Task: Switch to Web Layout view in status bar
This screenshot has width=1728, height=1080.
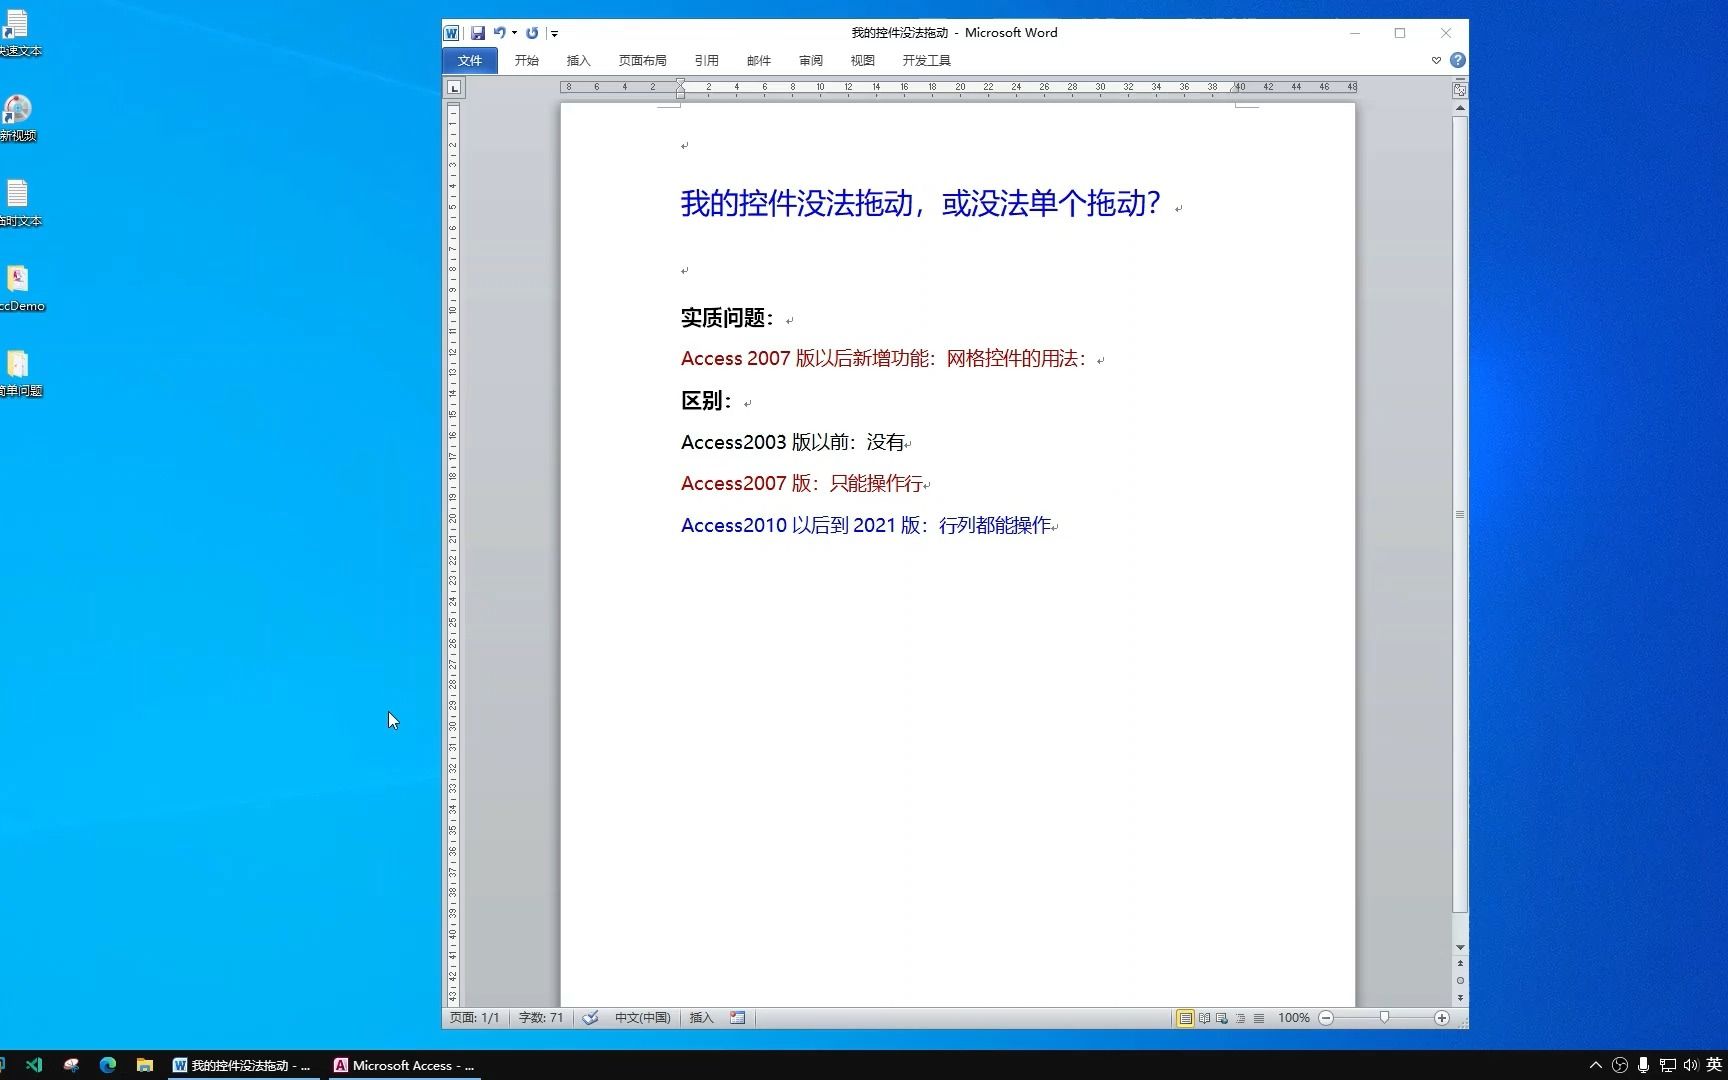Action: point(1222,1017)
